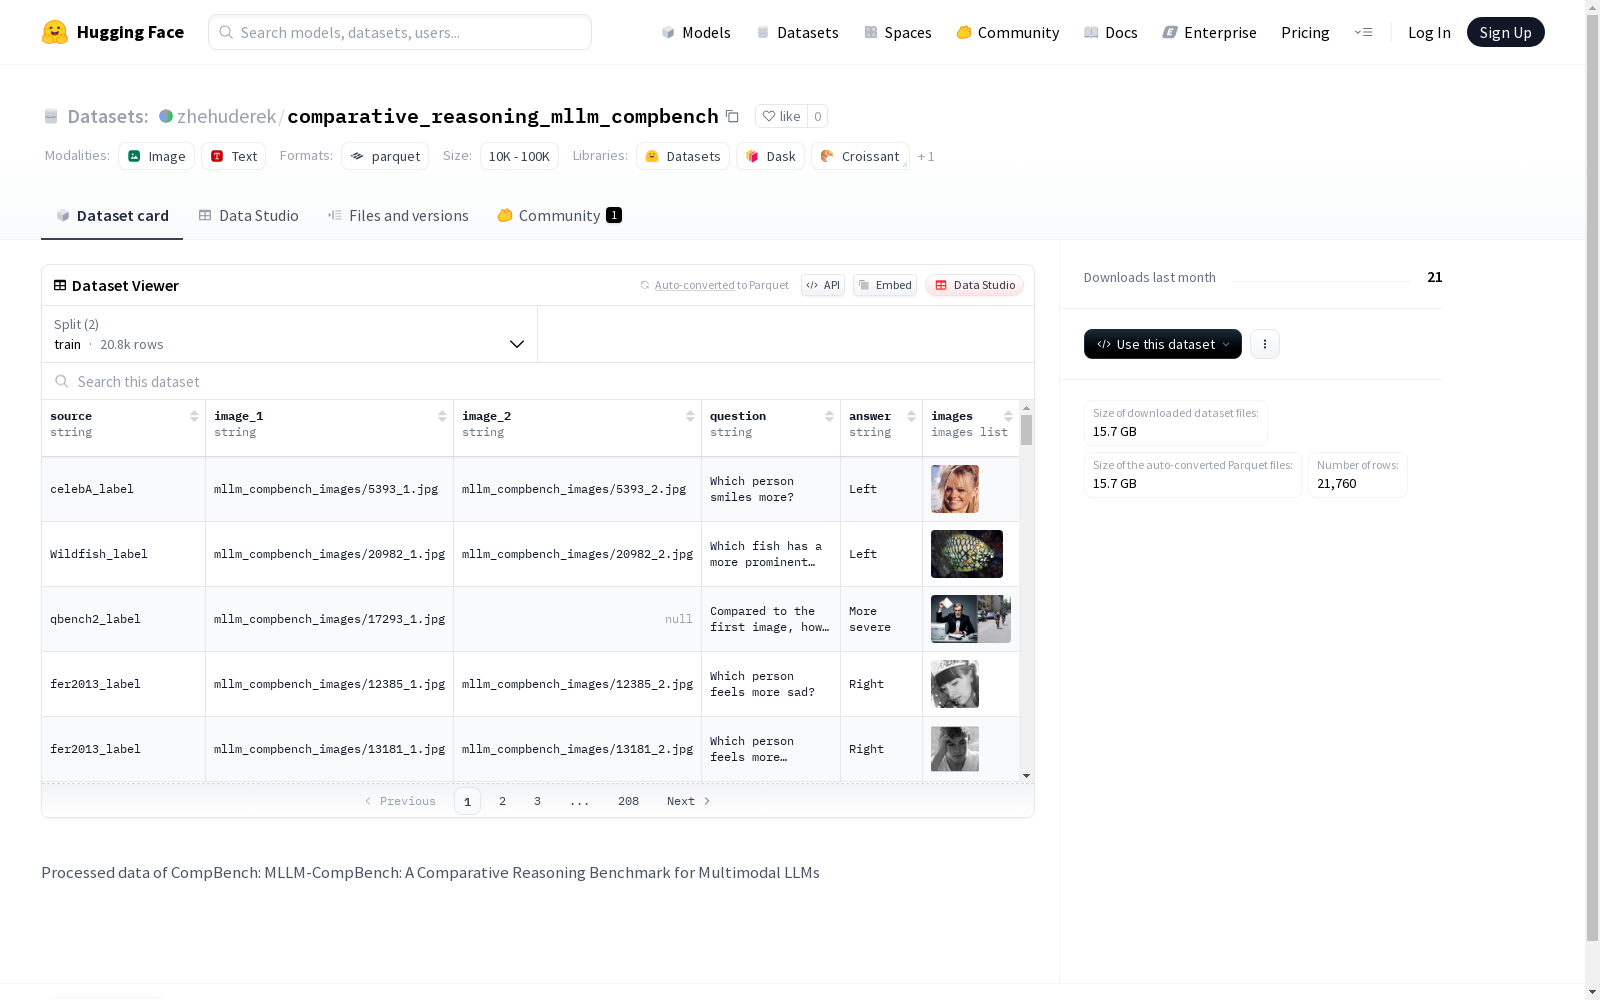
Task: Select the Image modality tag
Action: tap(157, 156)
